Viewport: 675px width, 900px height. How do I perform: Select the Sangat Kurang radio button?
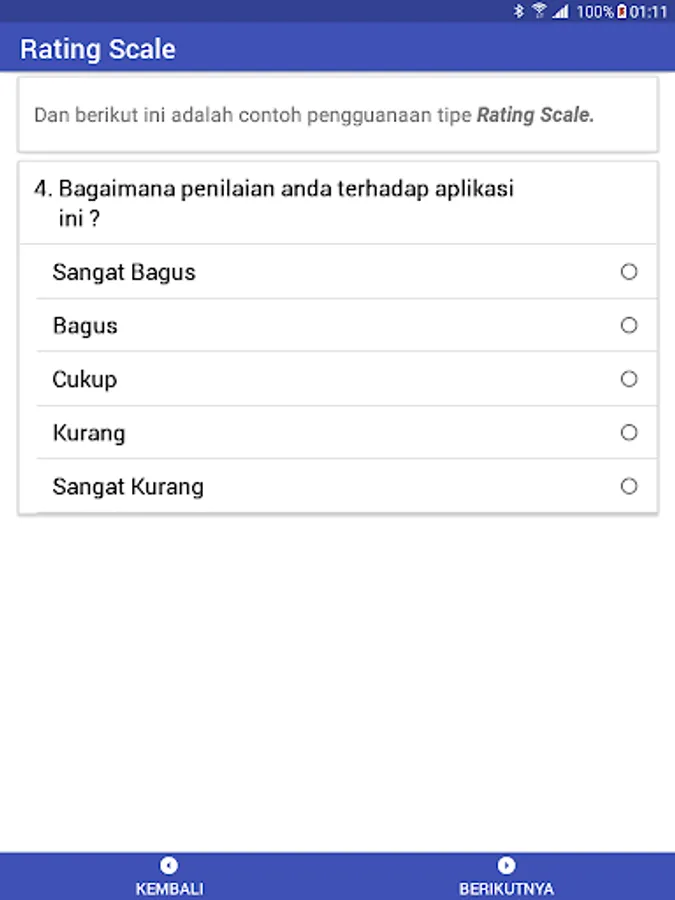pyautogui.click(x=629, y=487)
